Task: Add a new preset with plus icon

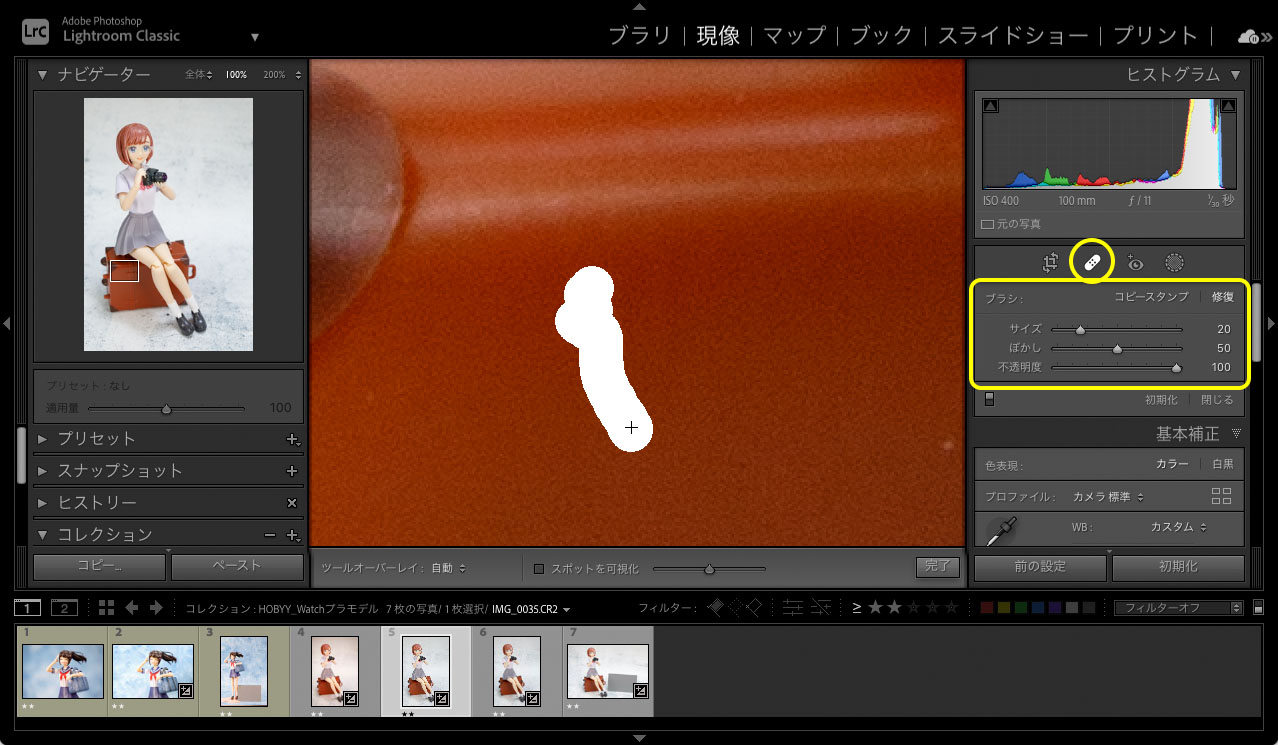Action: click(x=293, y=439)
